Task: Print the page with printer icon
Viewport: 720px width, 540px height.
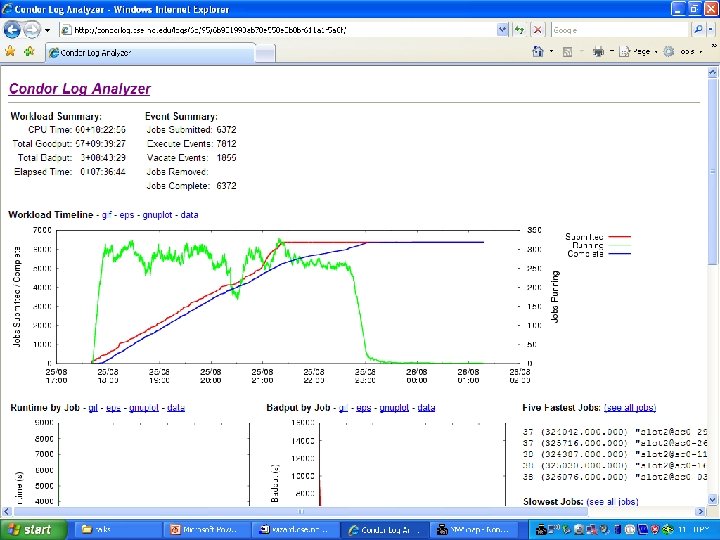Action: click(x=598, y=52)
